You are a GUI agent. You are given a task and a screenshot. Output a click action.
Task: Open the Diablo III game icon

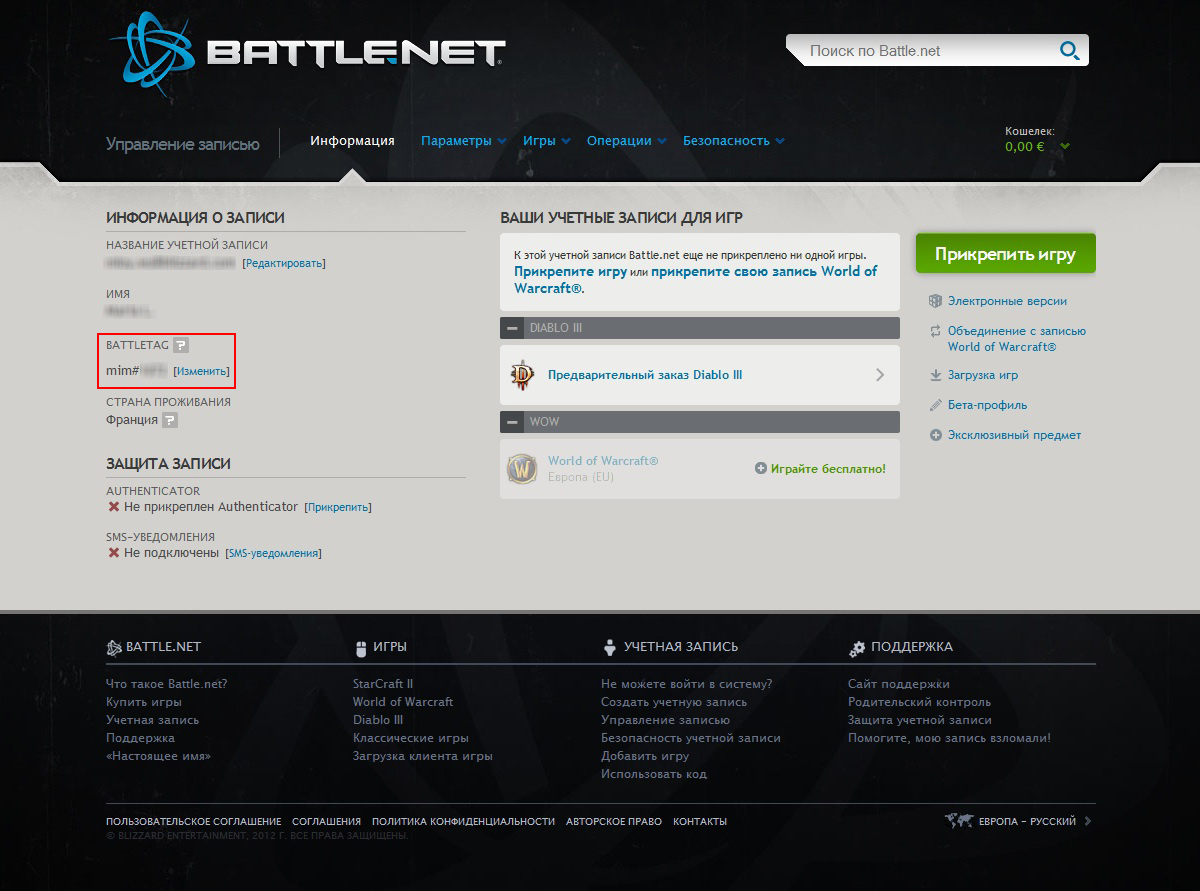(522, 375)
